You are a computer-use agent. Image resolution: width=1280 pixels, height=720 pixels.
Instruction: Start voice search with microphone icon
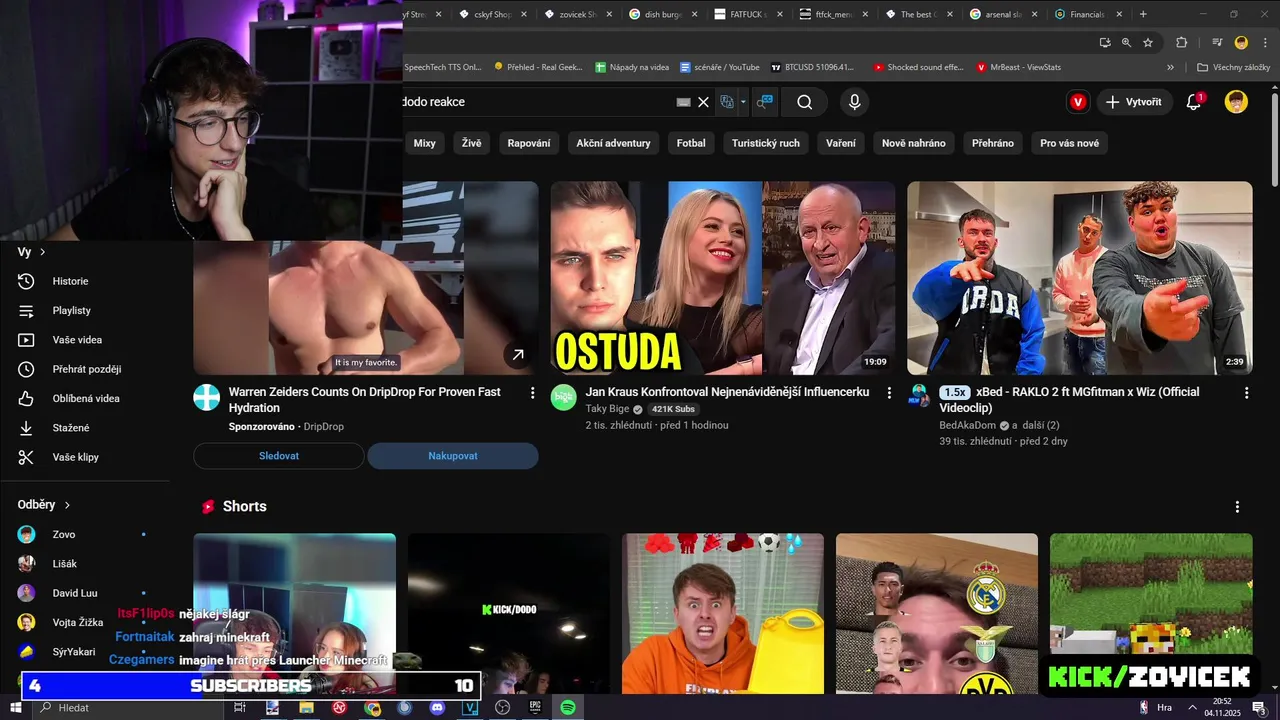click(x=854, y=102)
